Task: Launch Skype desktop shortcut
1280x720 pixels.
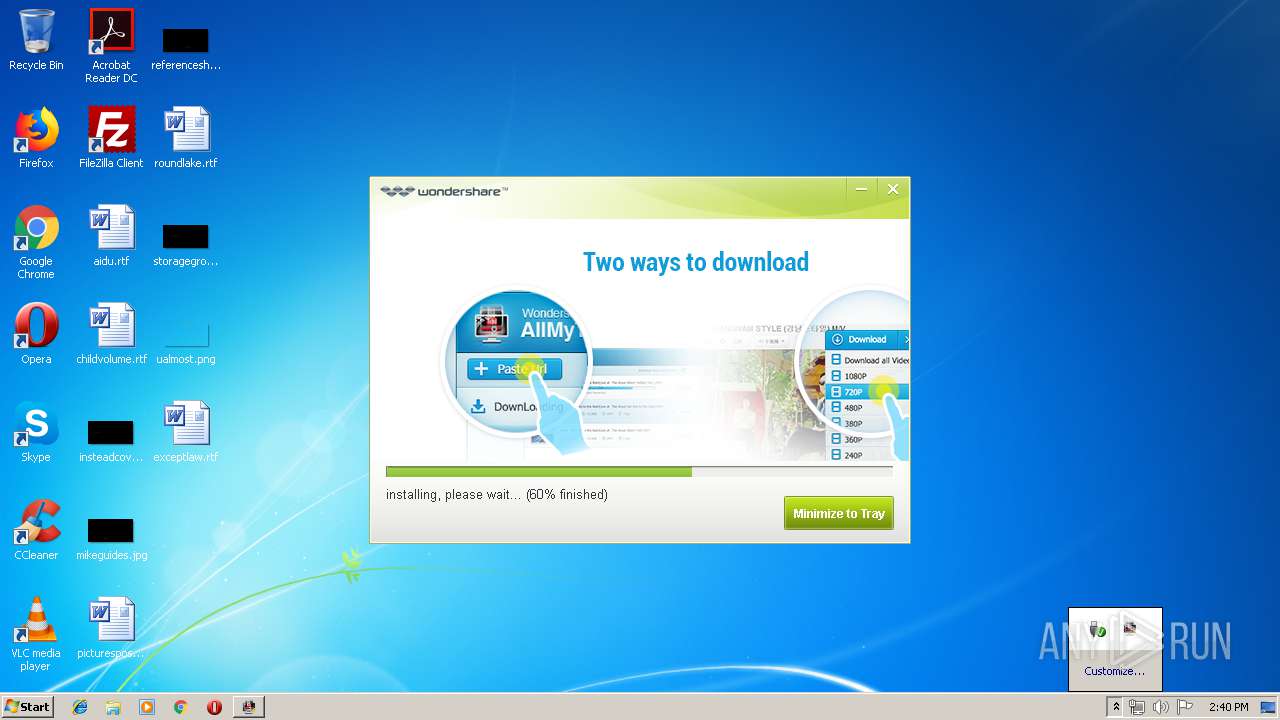Action: (36, 432)
